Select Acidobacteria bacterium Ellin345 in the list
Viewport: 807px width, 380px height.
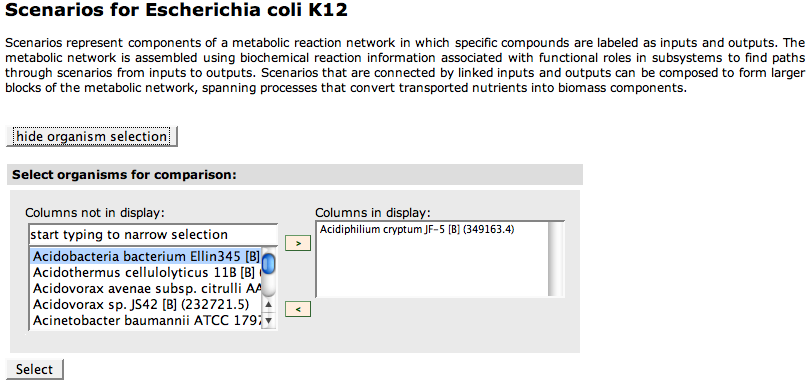click(x=145, y=256)
